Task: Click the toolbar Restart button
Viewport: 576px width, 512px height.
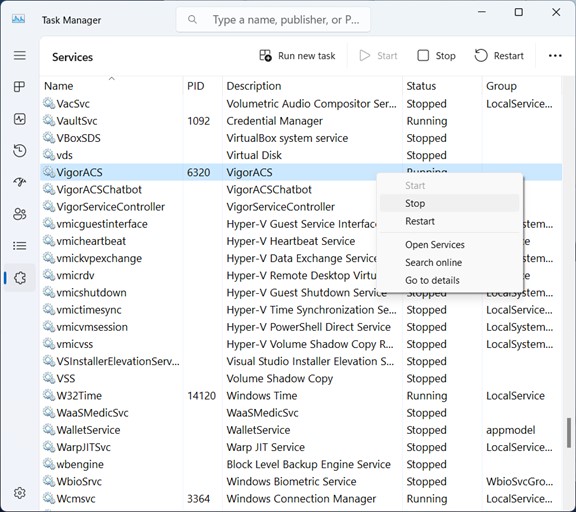Action: 499,56
